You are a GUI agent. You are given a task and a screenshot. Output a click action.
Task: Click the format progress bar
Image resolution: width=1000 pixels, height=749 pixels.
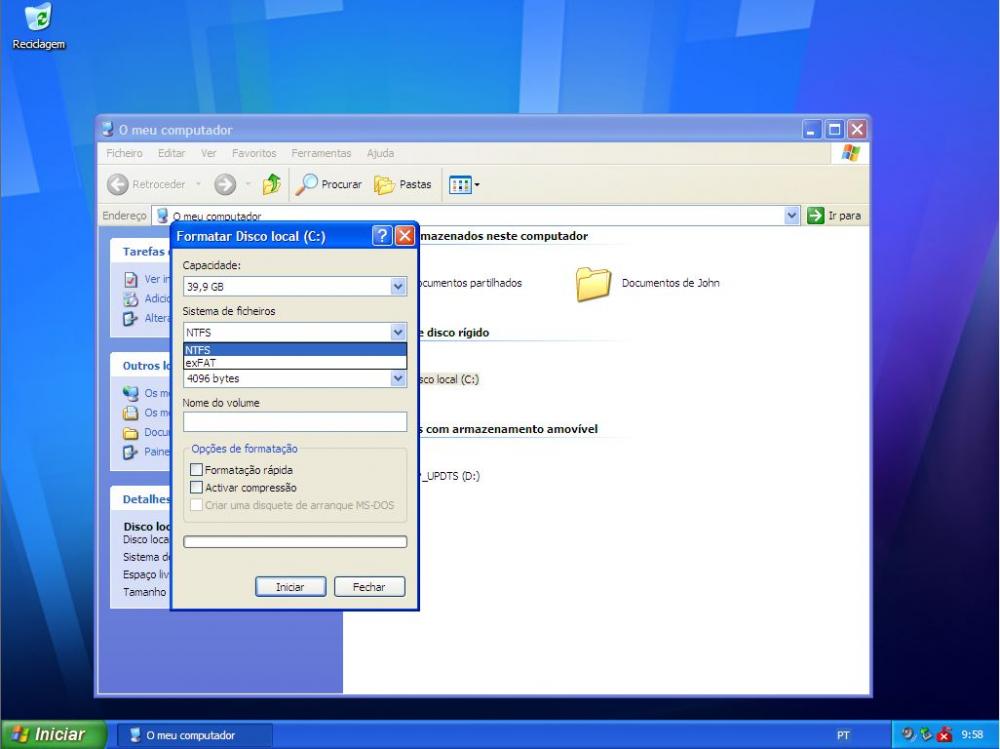click(295, 542)
